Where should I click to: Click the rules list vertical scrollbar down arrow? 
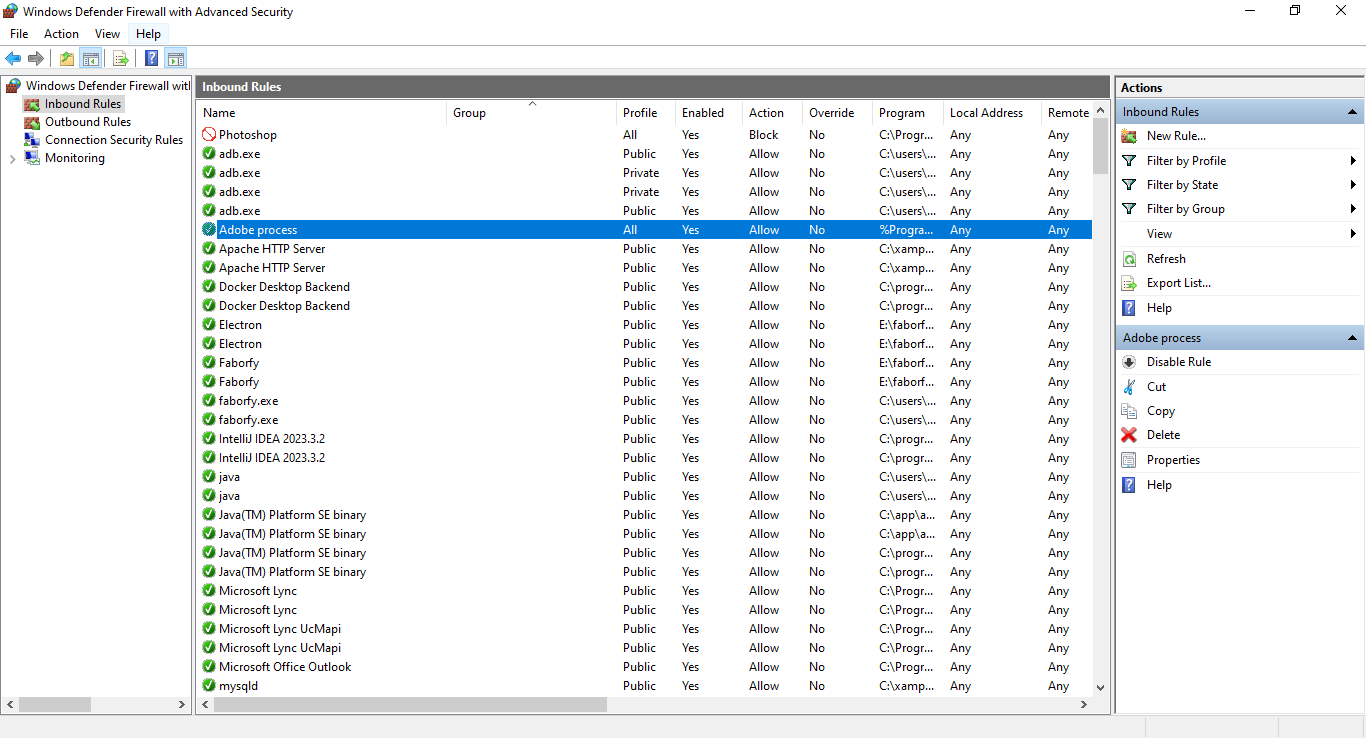pos(1101,687)
